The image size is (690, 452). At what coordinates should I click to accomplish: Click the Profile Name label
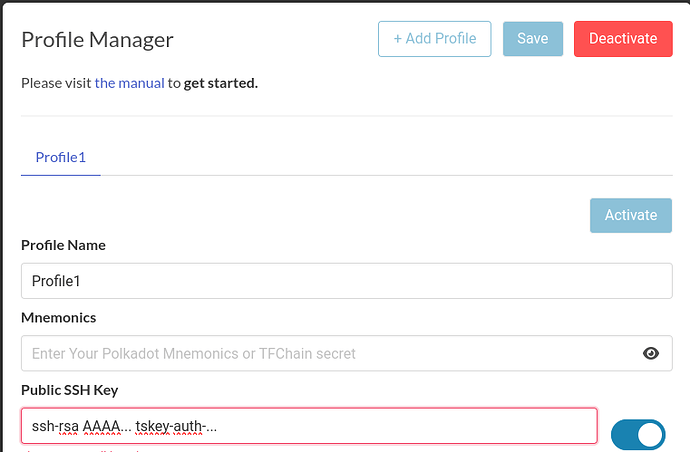63,245
